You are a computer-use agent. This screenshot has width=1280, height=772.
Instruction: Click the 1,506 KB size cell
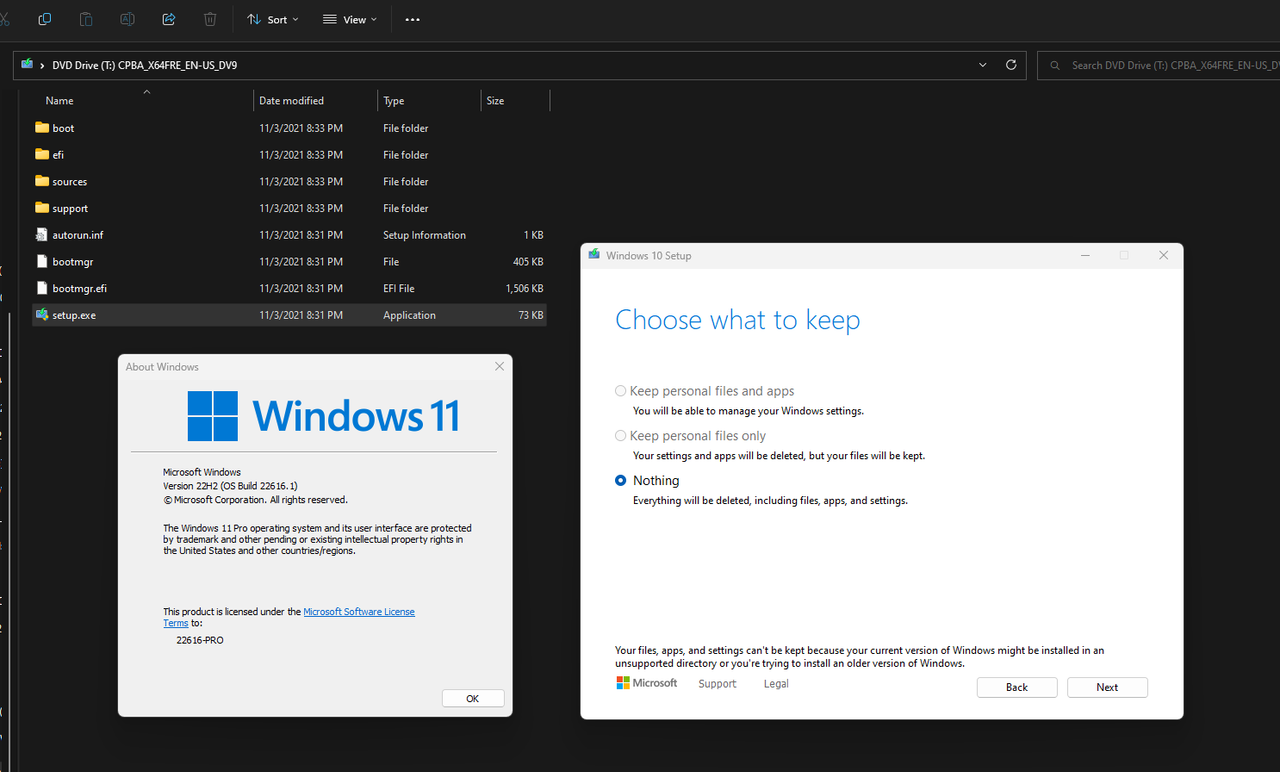click(524, 288)
